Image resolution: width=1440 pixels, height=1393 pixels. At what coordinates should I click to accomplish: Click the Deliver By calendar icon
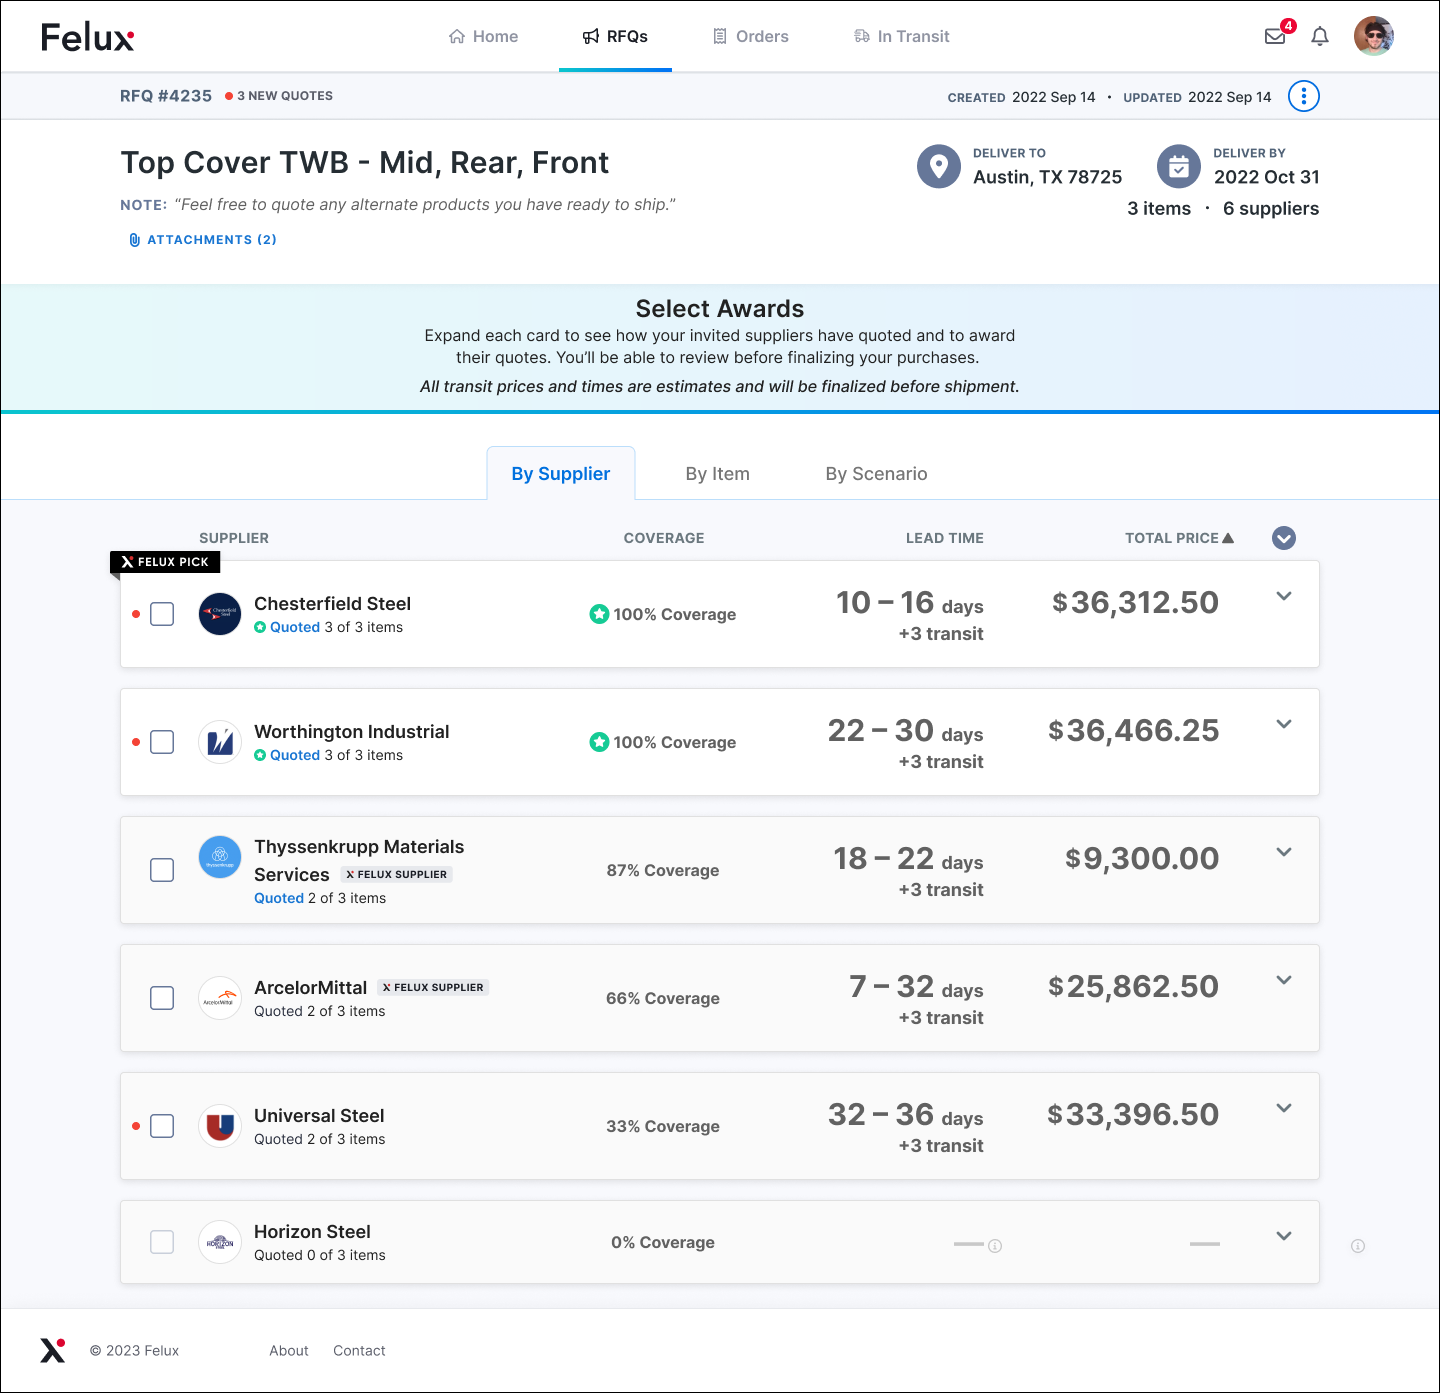coord(1179,166)
